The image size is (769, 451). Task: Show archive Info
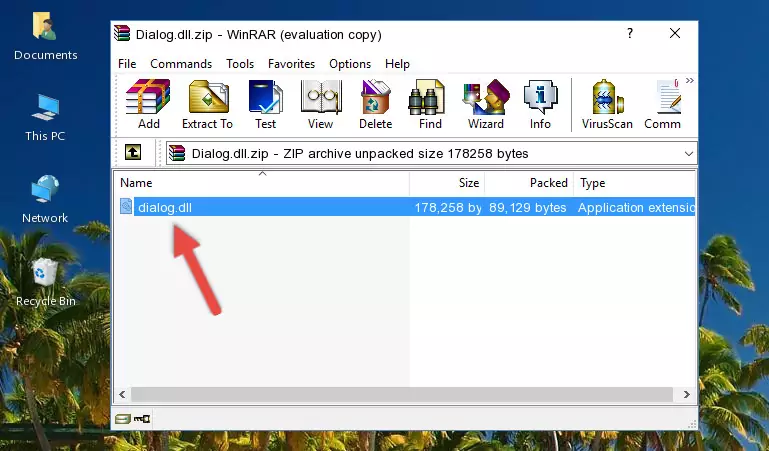pyautogui.click(x=540, y=104)
